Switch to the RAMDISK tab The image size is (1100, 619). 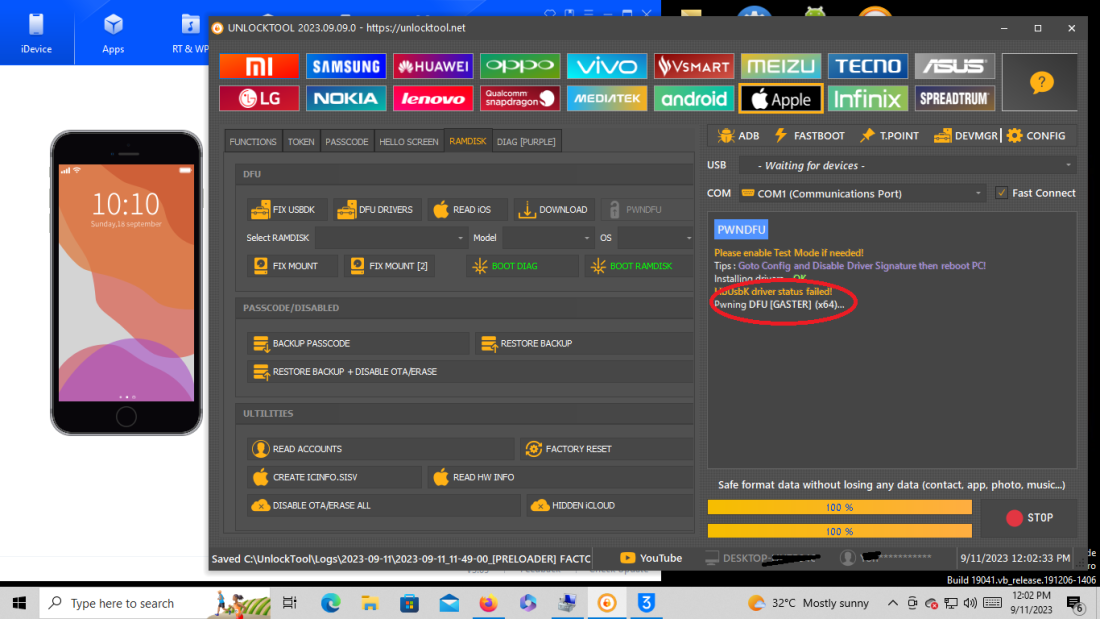pos(467,141)
